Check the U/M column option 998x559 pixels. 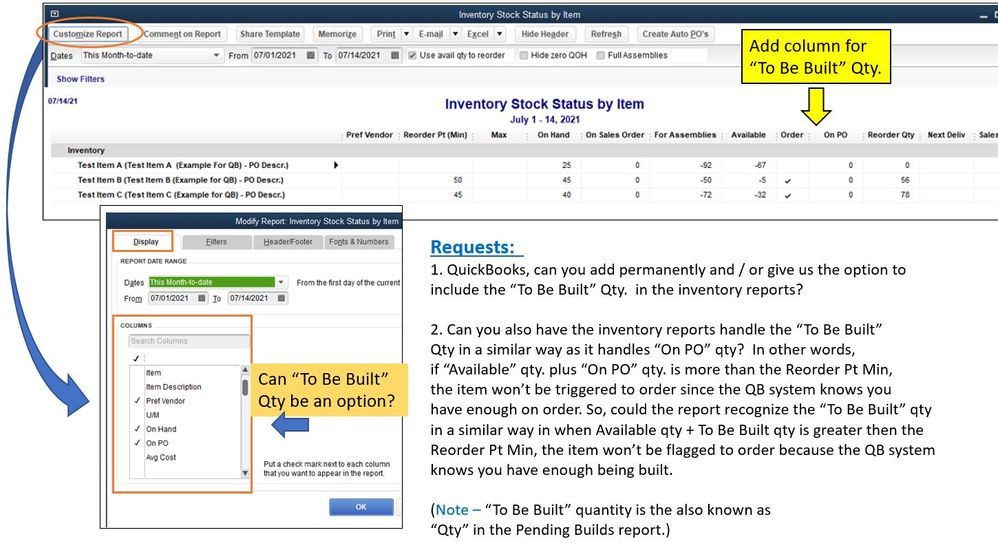point(137,415)
